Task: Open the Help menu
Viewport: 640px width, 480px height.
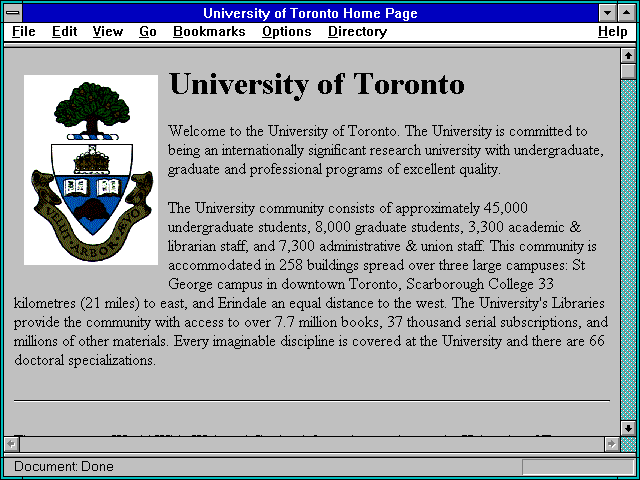Action: 613,32
